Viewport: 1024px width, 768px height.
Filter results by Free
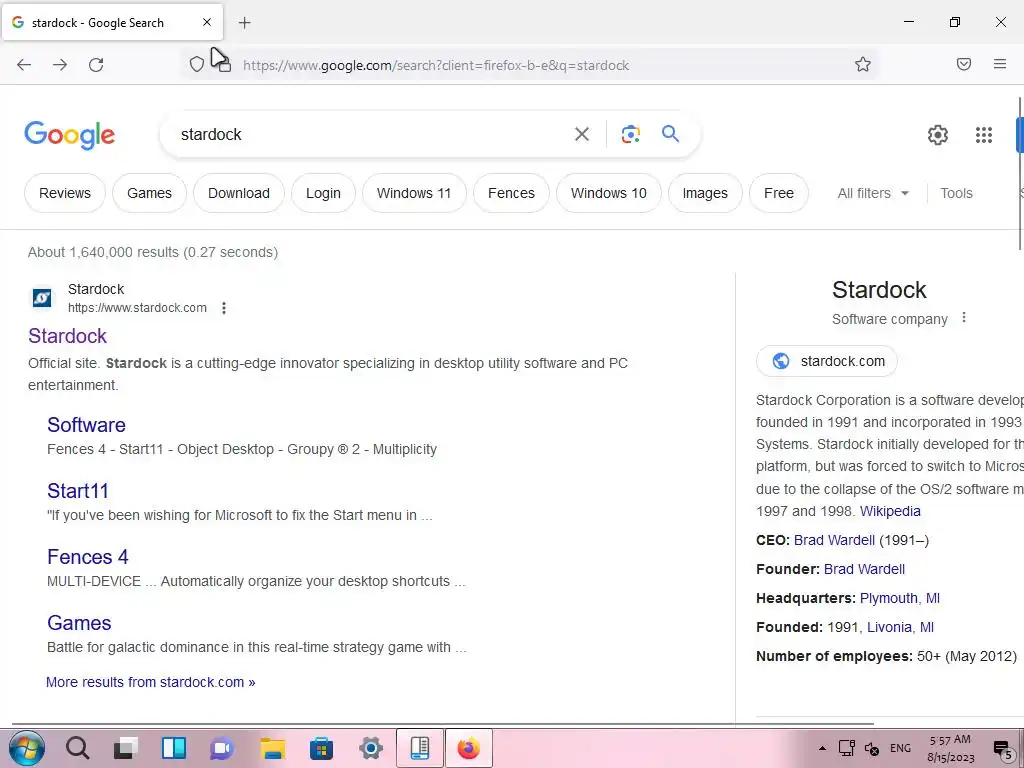point(778,193)
